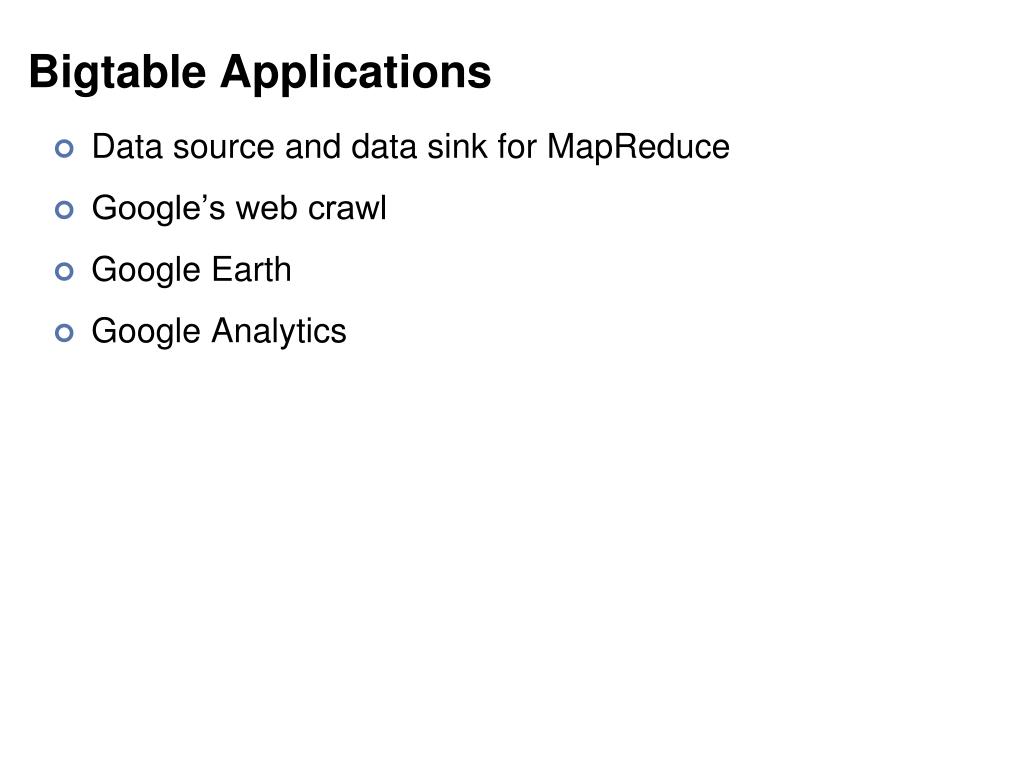Select the word Bigtable in the title
This screenshot has height=768, width=1024.
(x=118, y=73)
